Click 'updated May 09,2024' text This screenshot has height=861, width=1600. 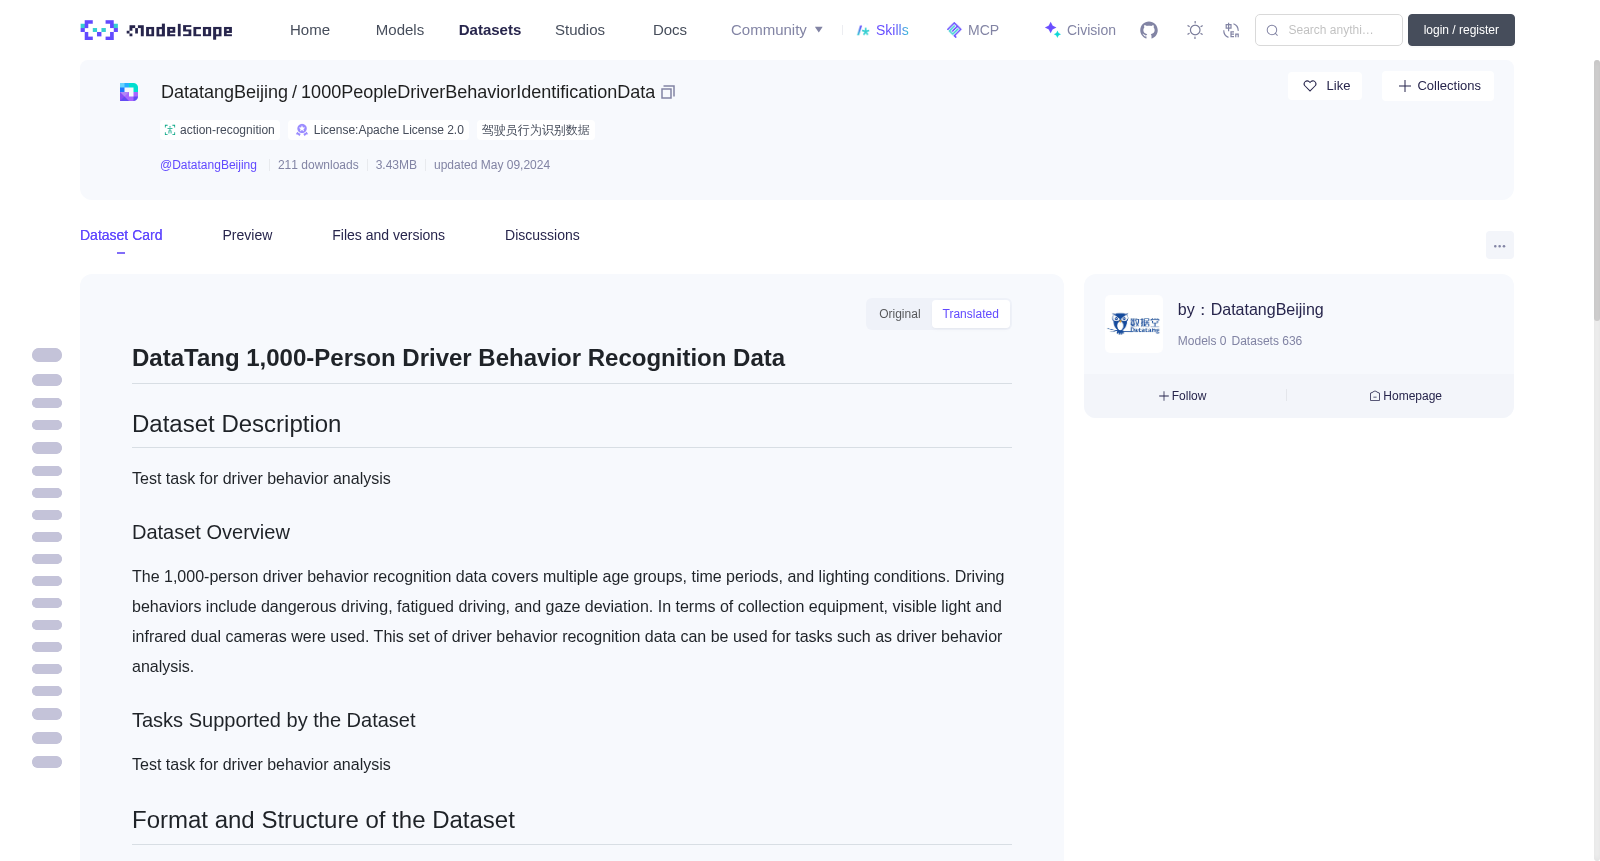point(492,165)
